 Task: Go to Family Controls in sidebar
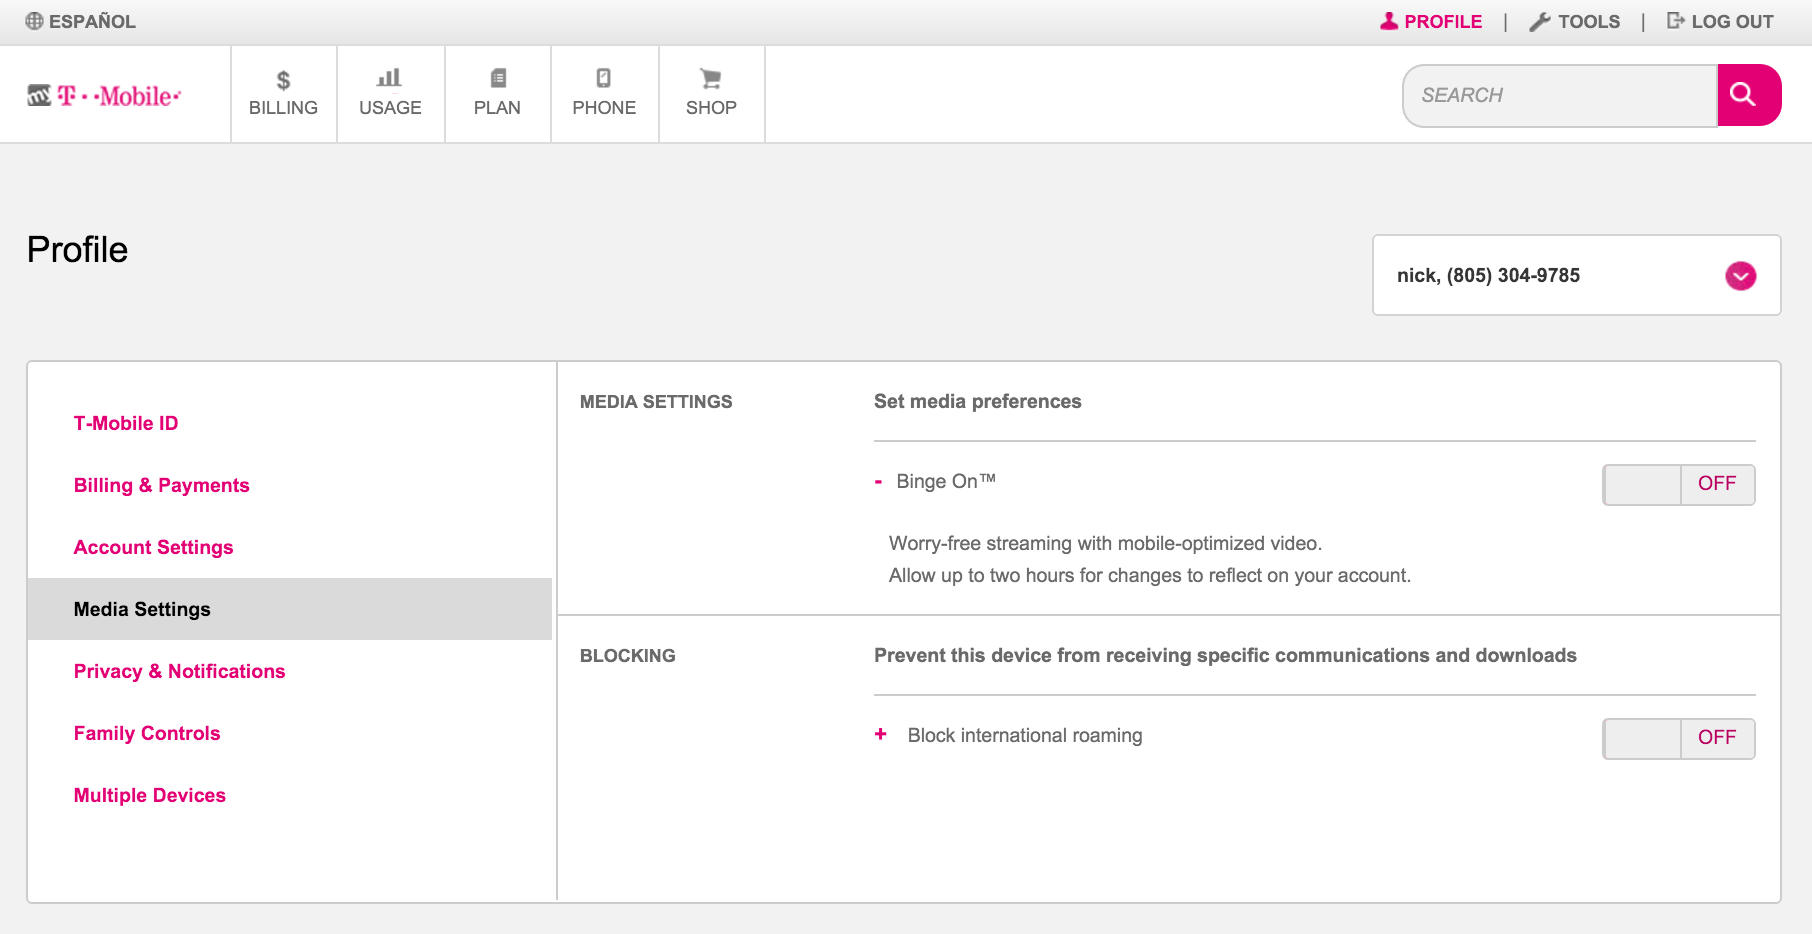147,733
